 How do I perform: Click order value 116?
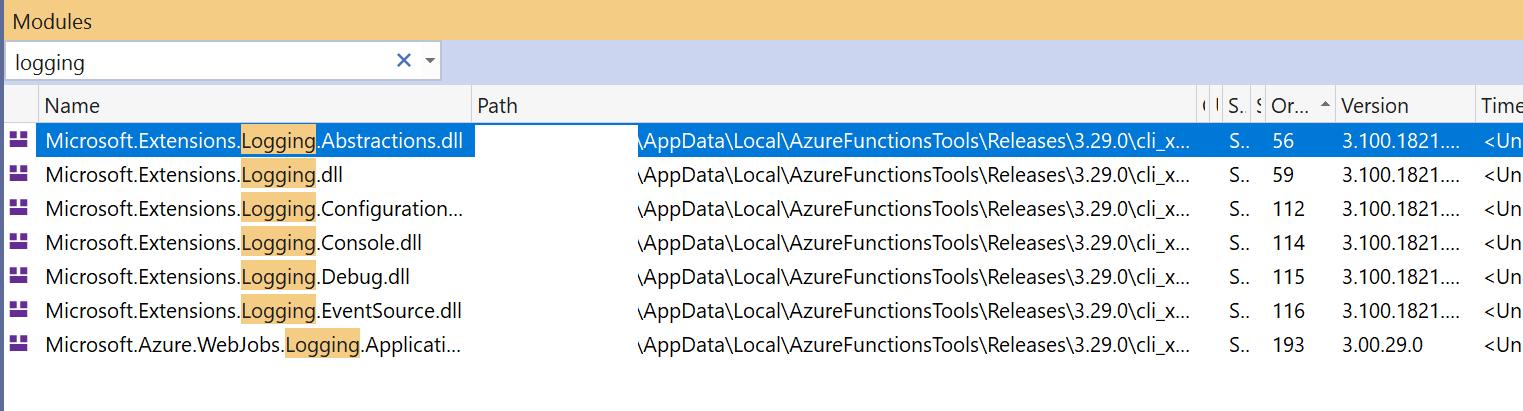tap(1288, 311)
